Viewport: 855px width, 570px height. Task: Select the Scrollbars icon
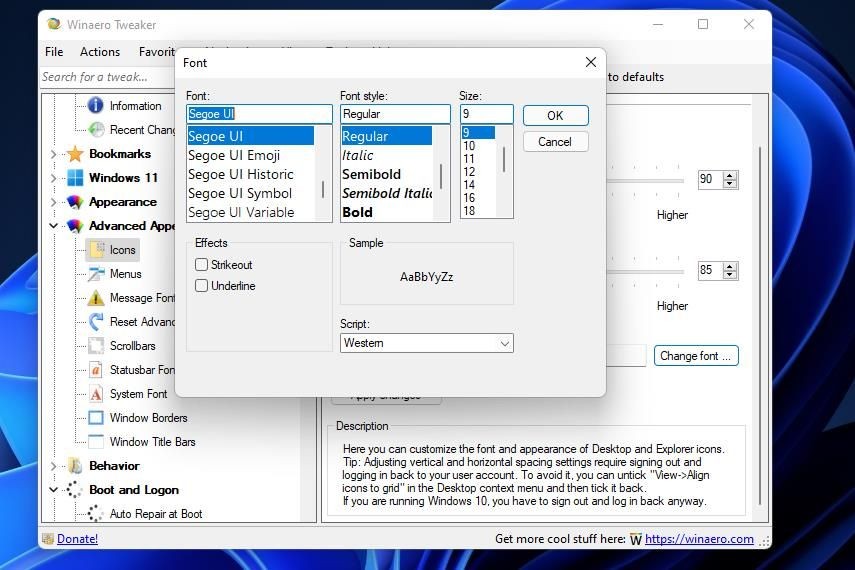96,346
